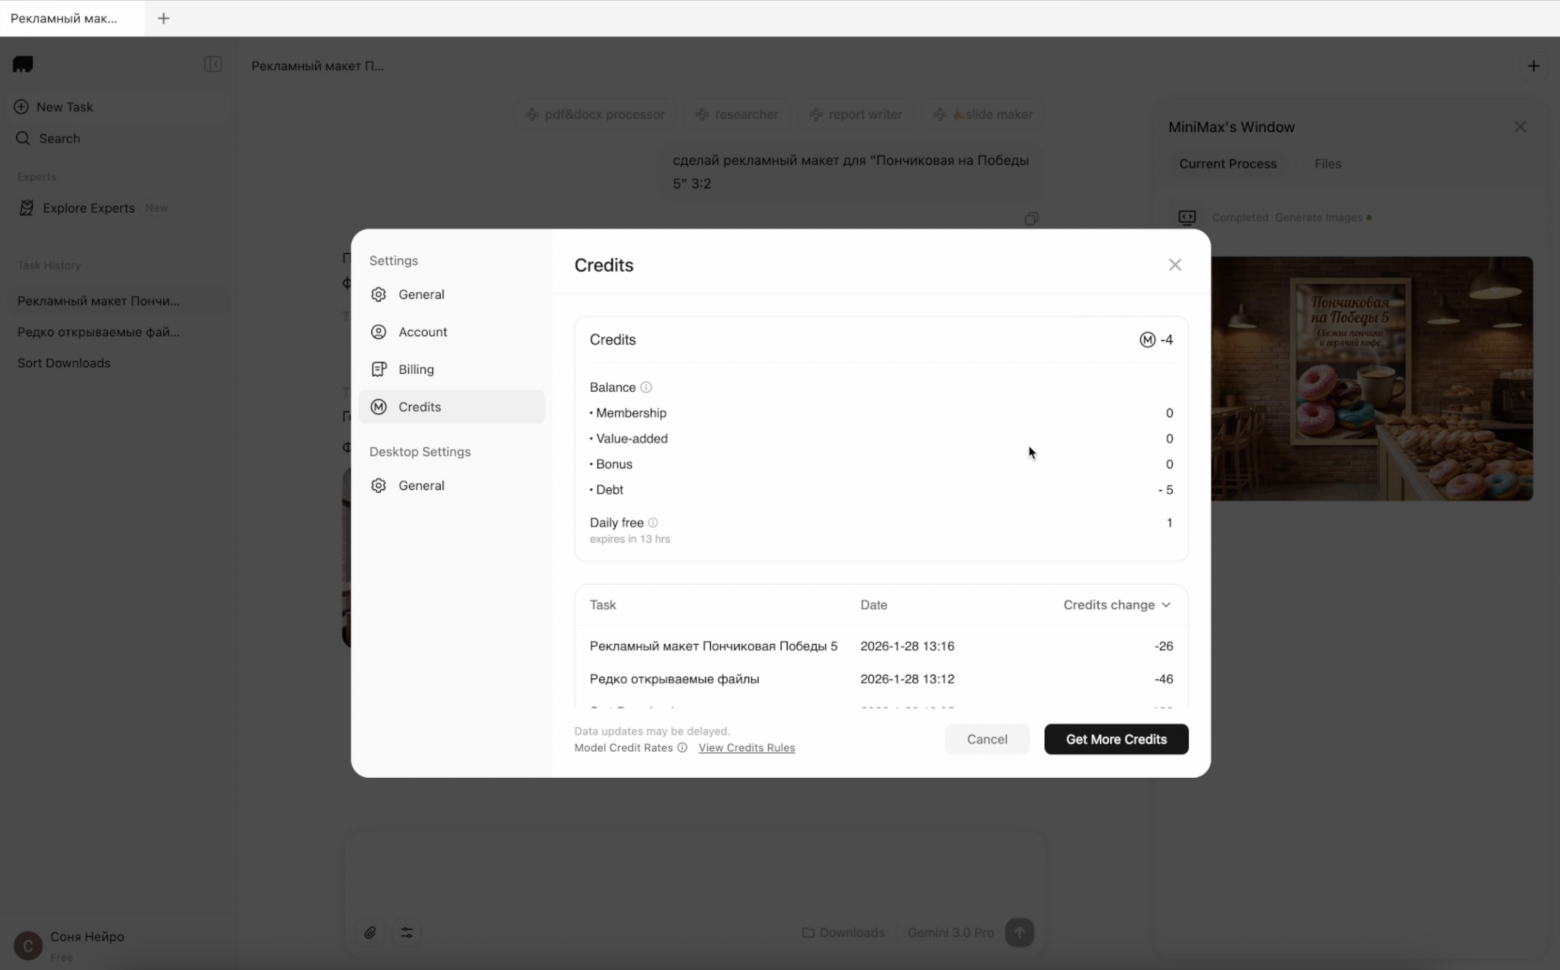Send the message with the arrow button
1560x970 pixels.
[1019, 932]
